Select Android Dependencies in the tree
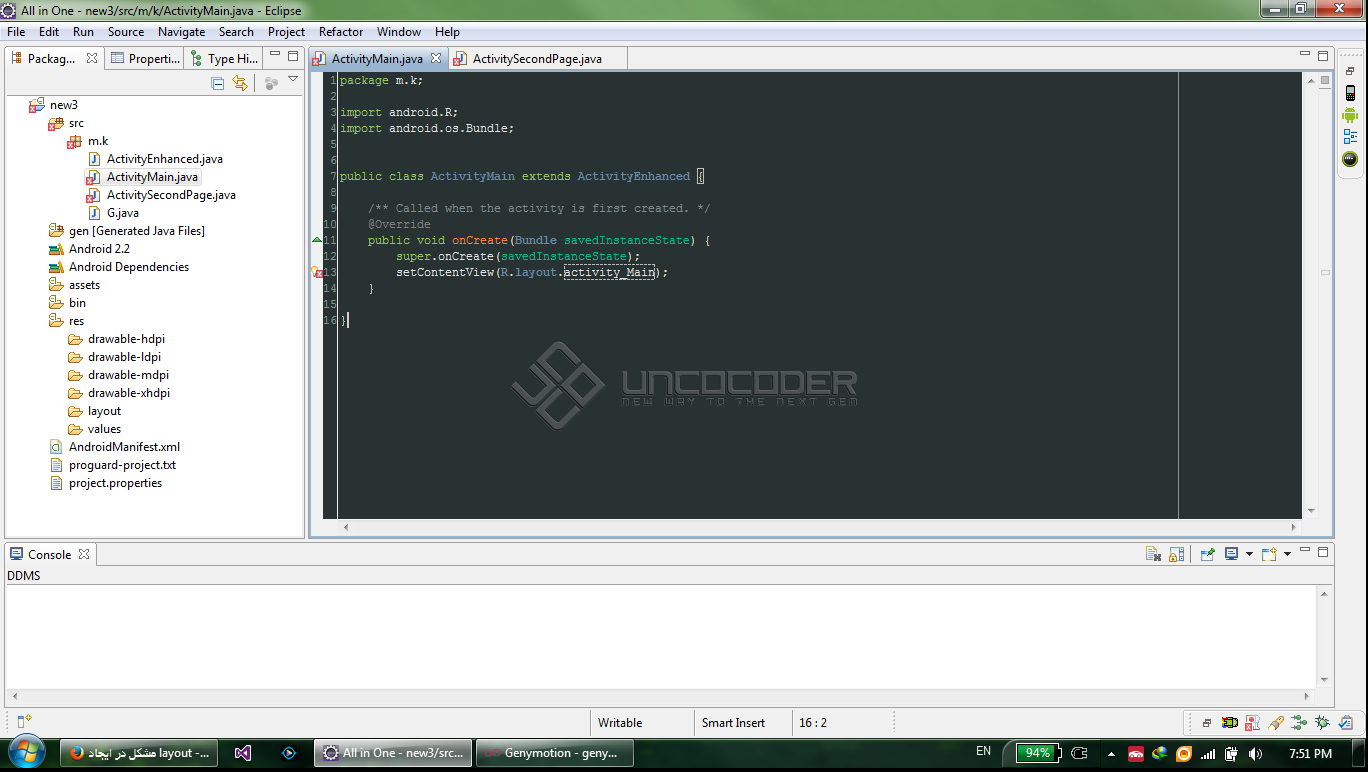The height and width of the screenshot is (772, 1368). [119, 267]
